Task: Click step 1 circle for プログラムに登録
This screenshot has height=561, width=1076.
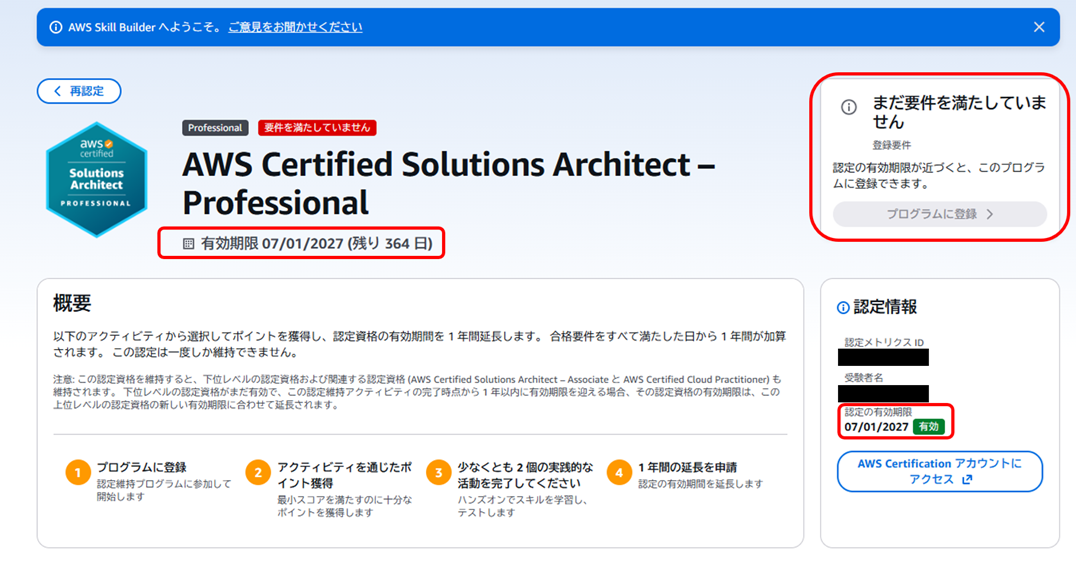Action: (x=78, y=473)
